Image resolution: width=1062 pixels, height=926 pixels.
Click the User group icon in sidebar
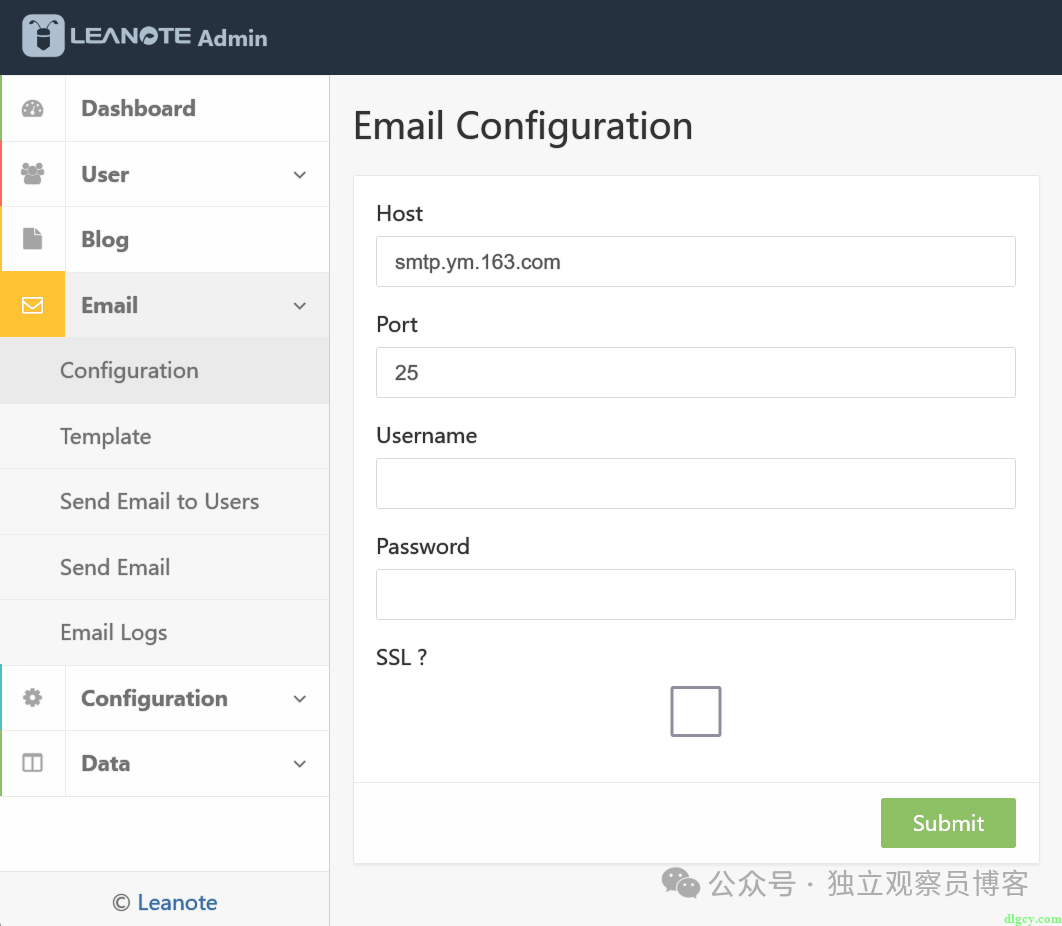[33, 174]
